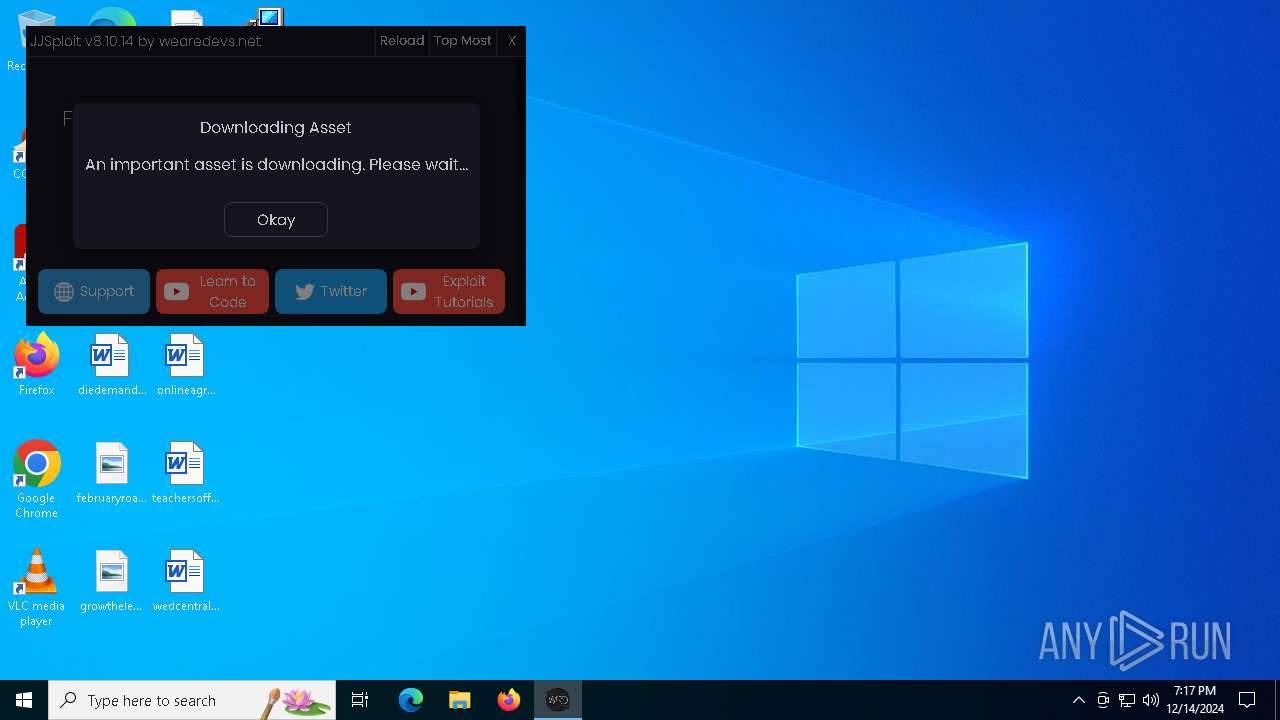Open the Exploit Tutorials YouTube button
The width and height of the screenshot is (1280, 720).
(449, 291)
